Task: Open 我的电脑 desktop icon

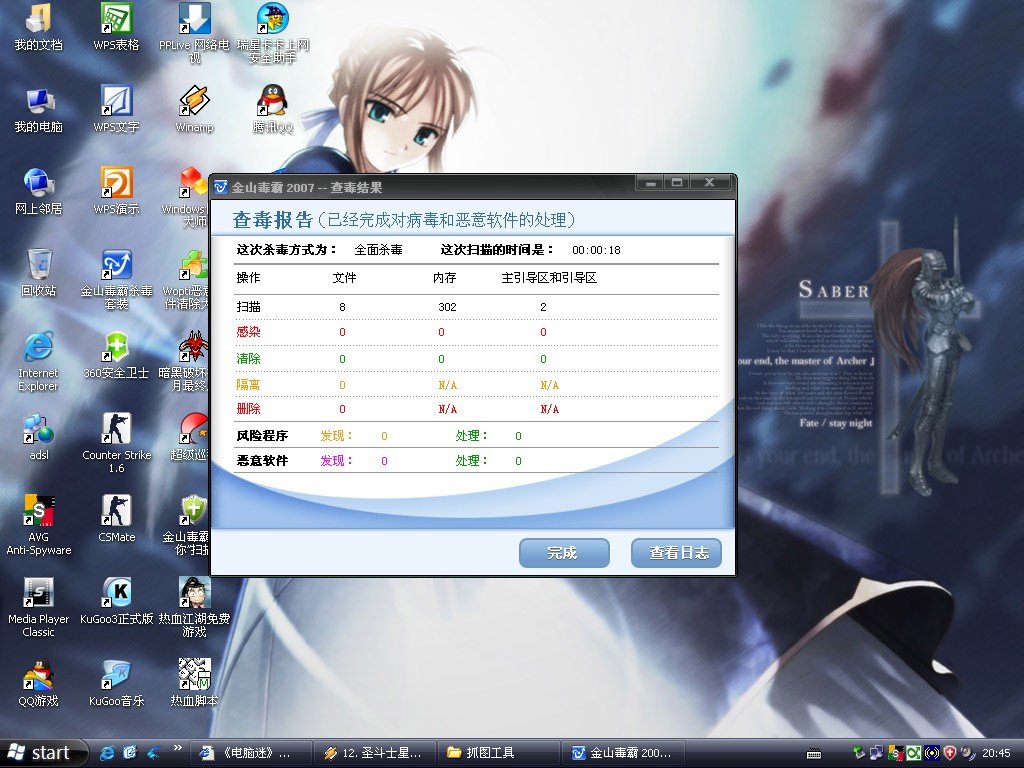Action: [39, 110]
